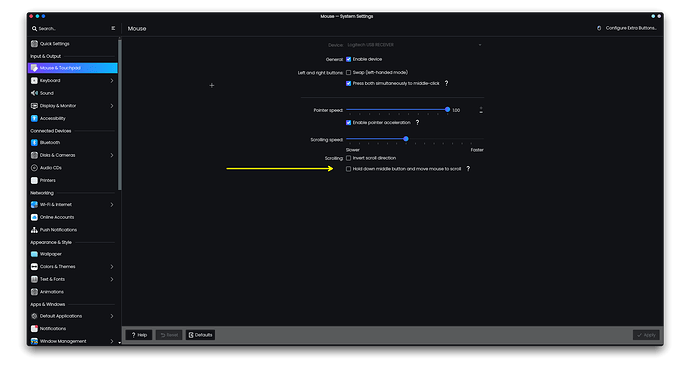Show help for middle button scroll question mark
This screenshot has width=690, height=375.
coord(468,169)
